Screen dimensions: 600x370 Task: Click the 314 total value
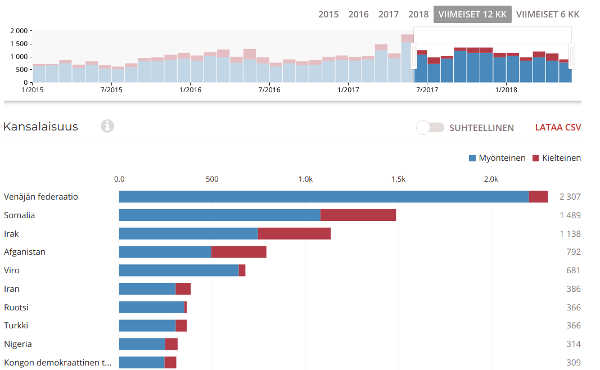pos(573,344)
